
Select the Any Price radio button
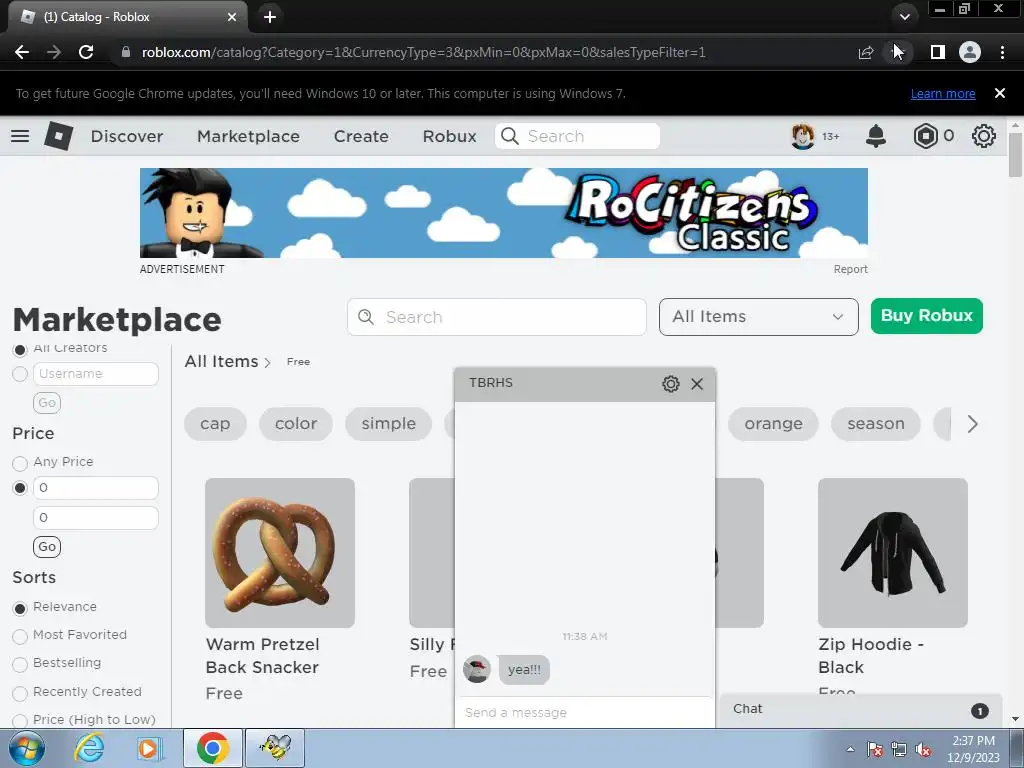click(20, 463)
